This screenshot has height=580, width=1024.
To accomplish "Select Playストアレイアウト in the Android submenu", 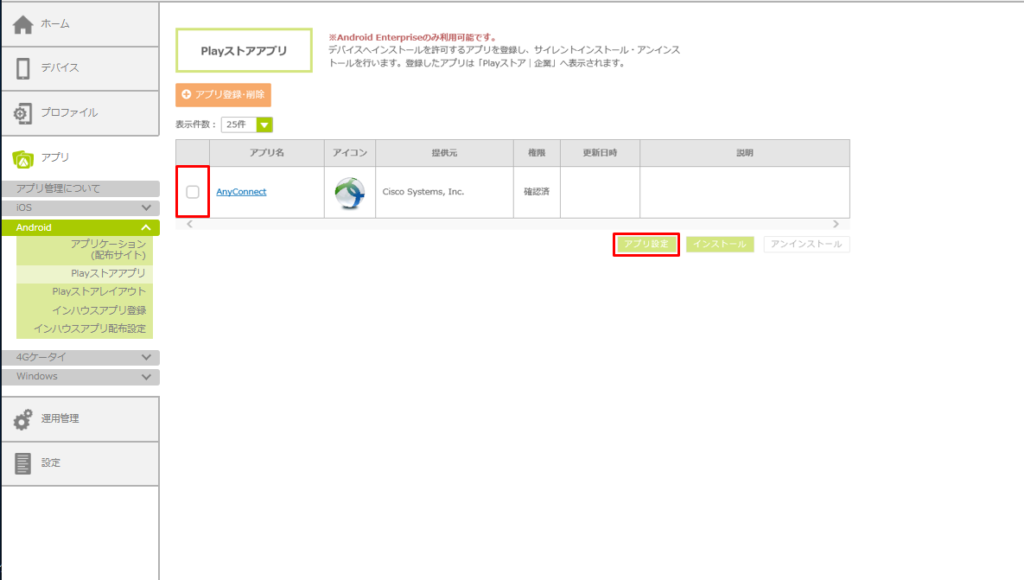I will [98, 291].
